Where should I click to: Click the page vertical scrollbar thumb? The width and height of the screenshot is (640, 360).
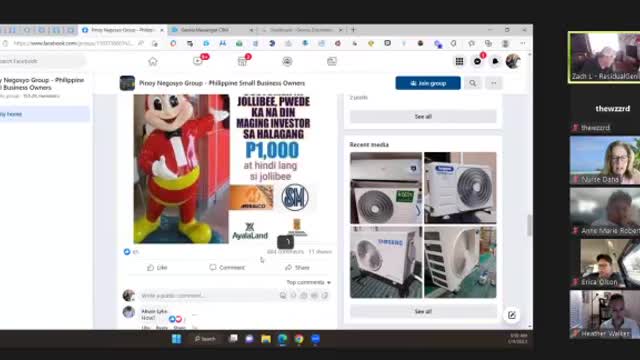point(529,225)
